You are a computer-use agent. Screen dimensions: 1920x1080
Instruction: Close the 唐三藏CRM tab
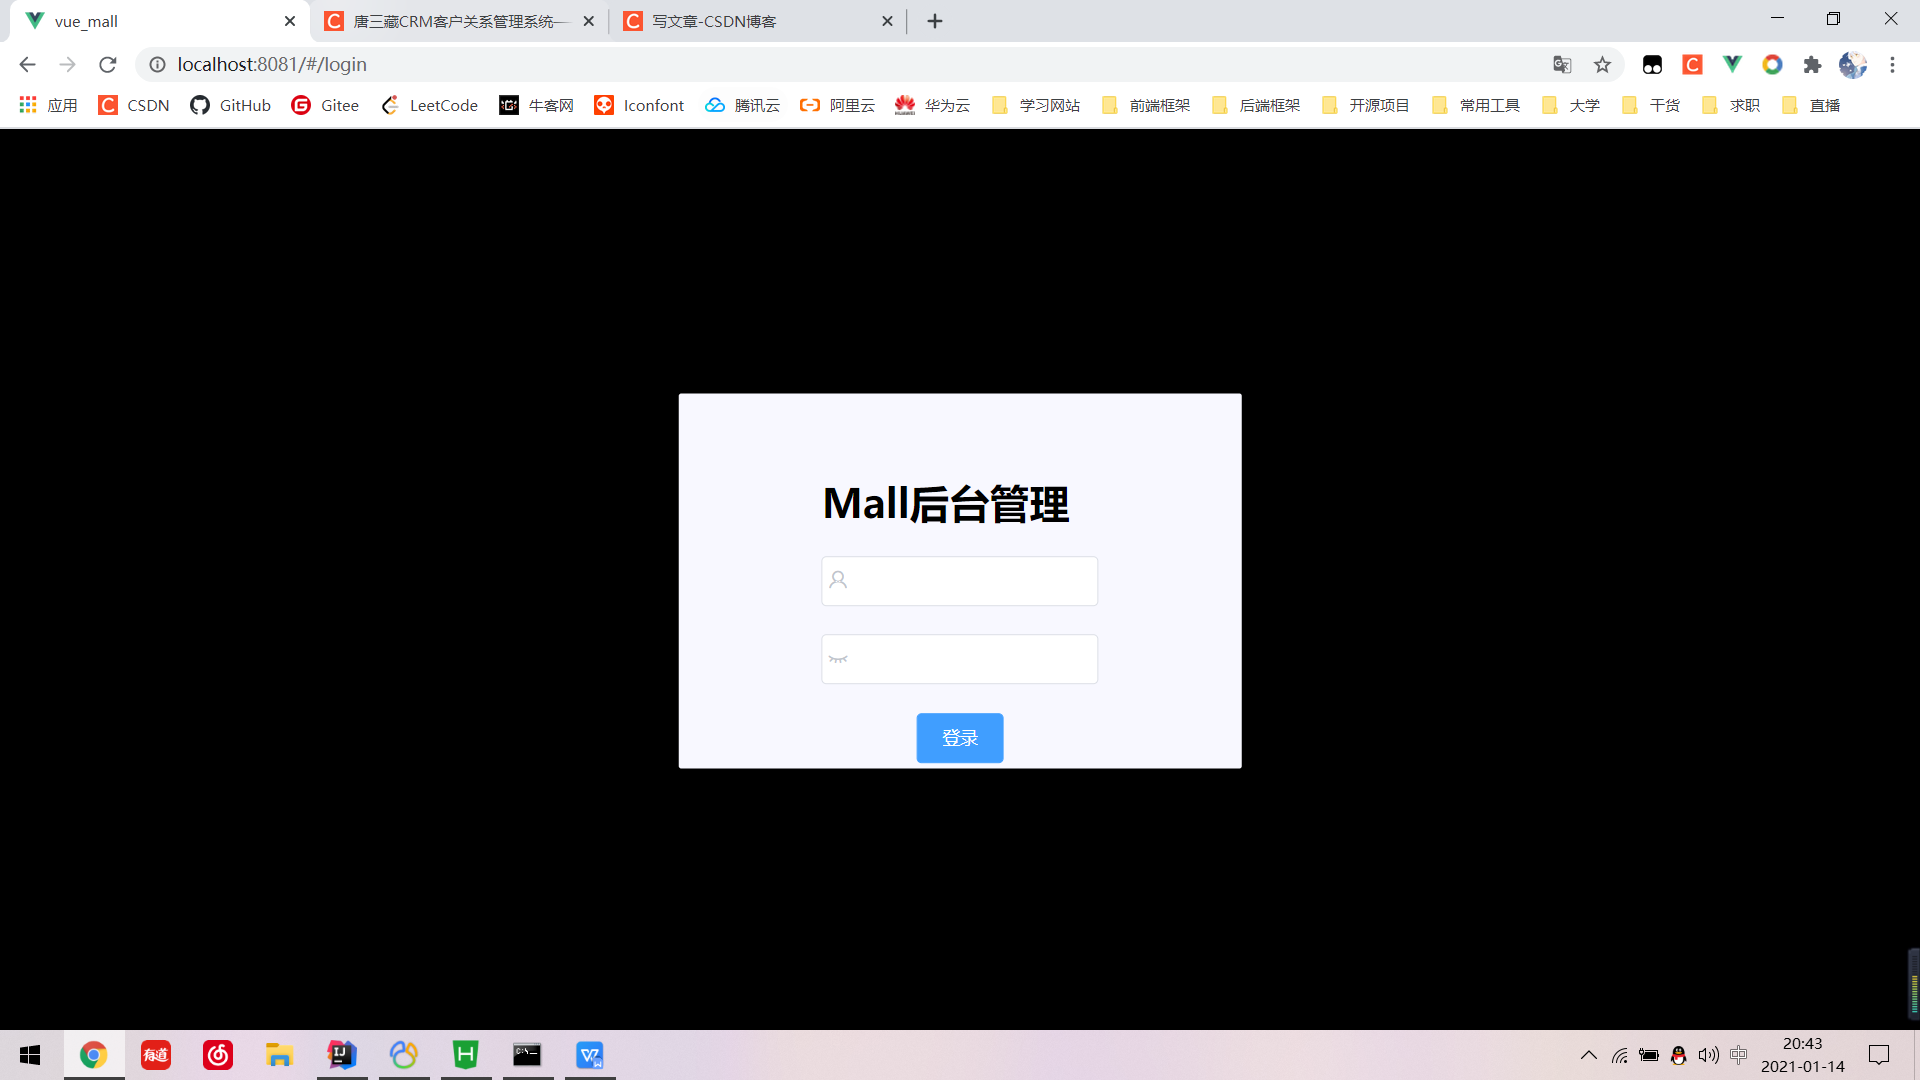[x=588, y=21]
